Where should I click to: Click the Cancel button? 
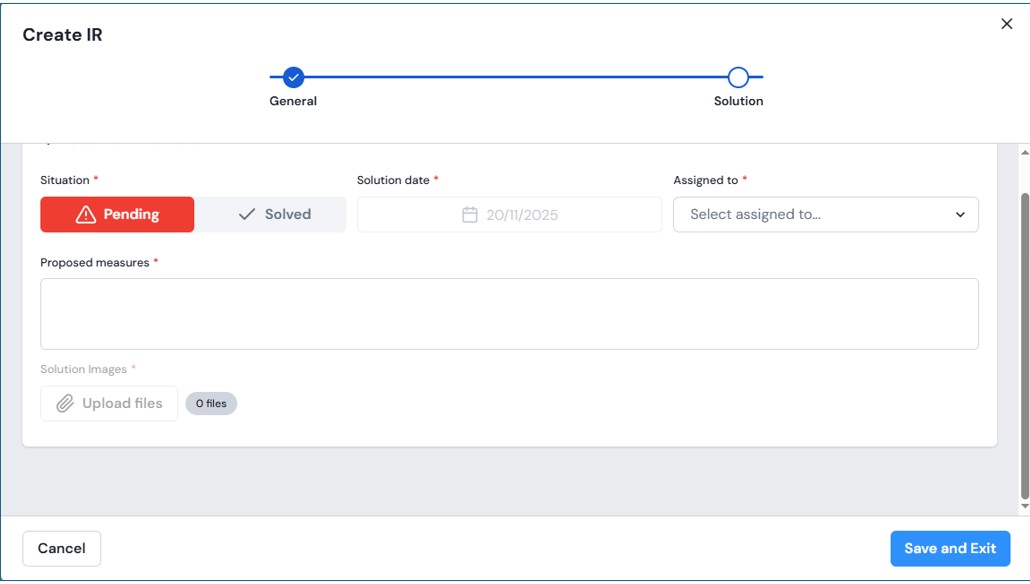(x=61, y=548)
